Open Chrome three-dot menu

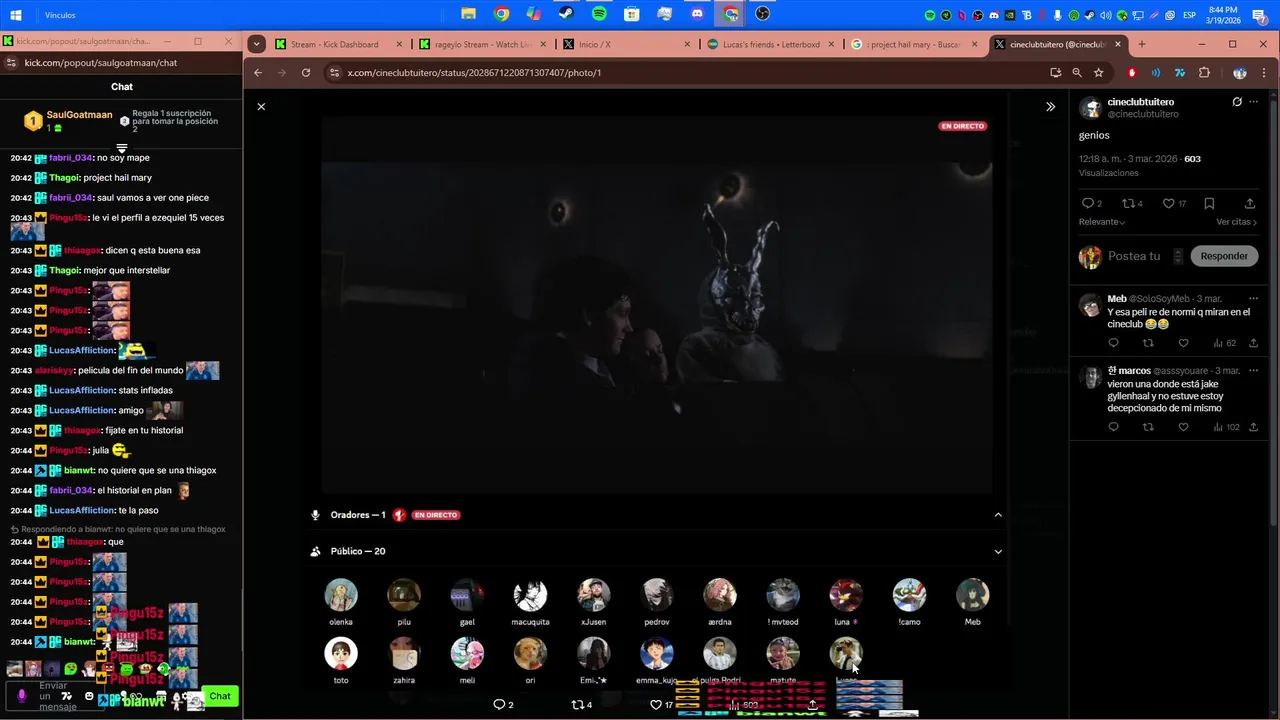click(1265, 73)
